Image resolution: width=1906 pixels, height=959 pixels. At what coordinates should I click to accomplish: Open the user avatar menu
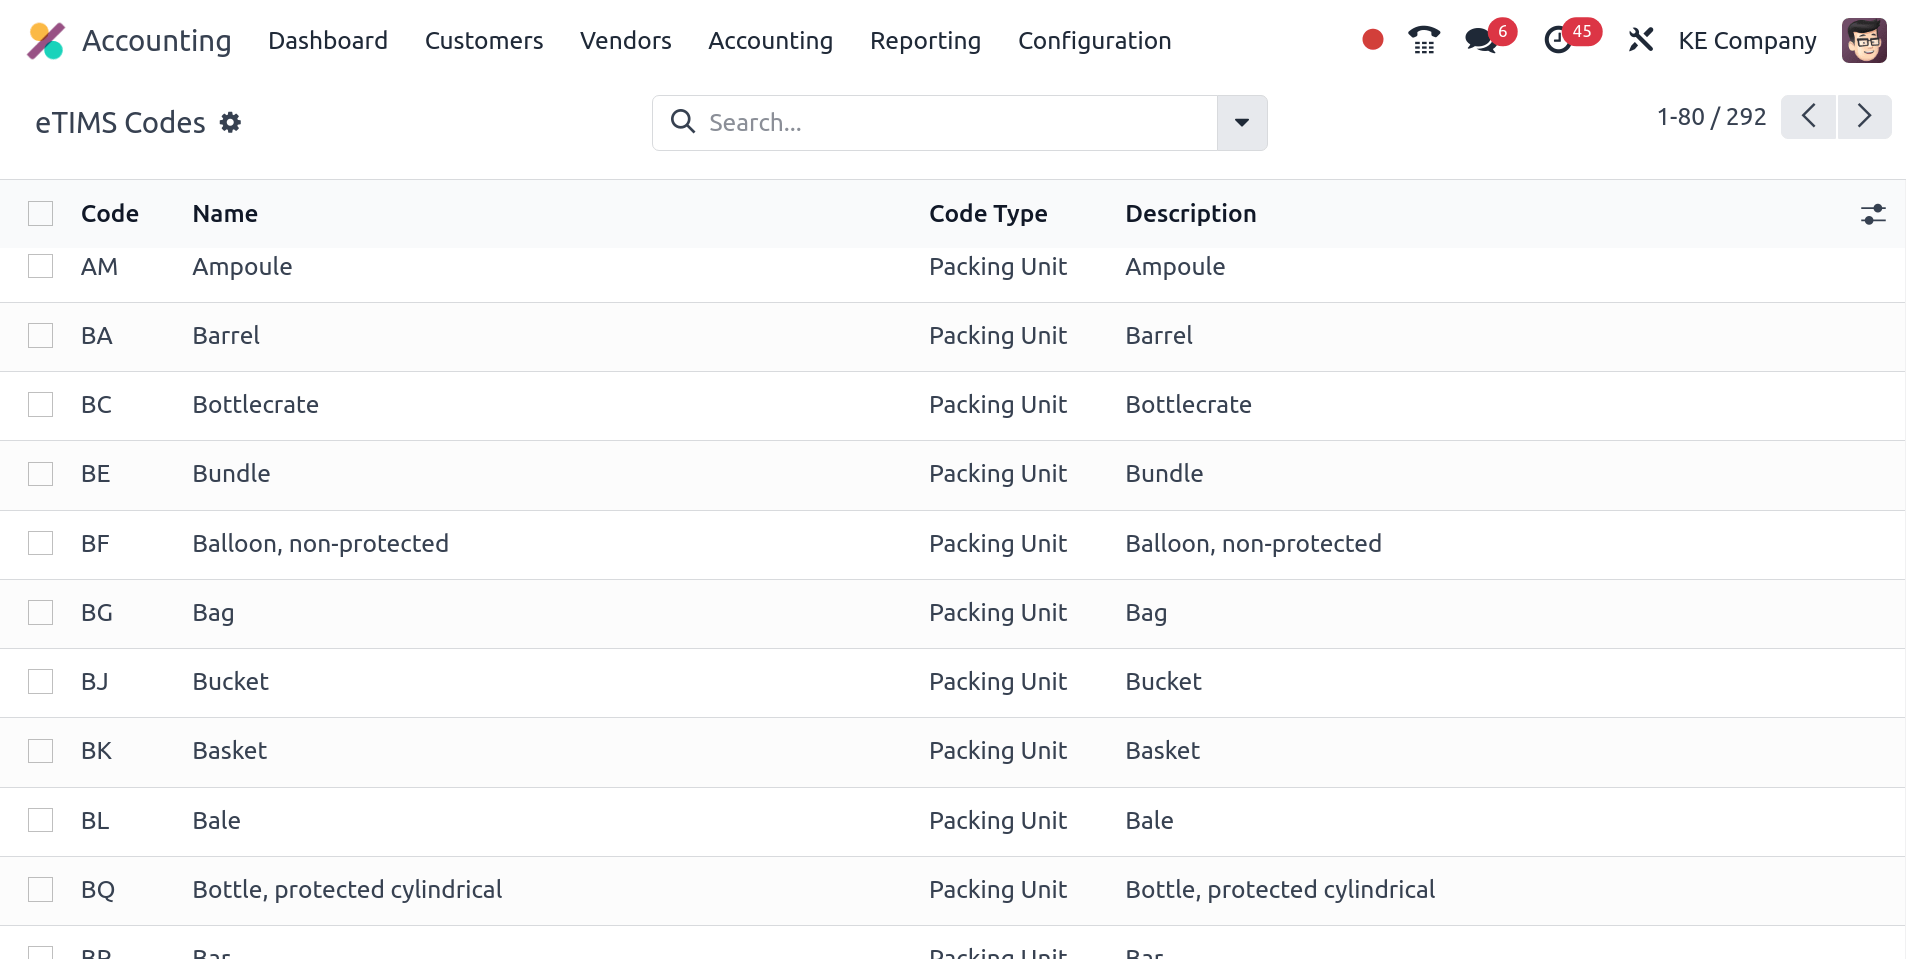click(x=1863, y=41)
